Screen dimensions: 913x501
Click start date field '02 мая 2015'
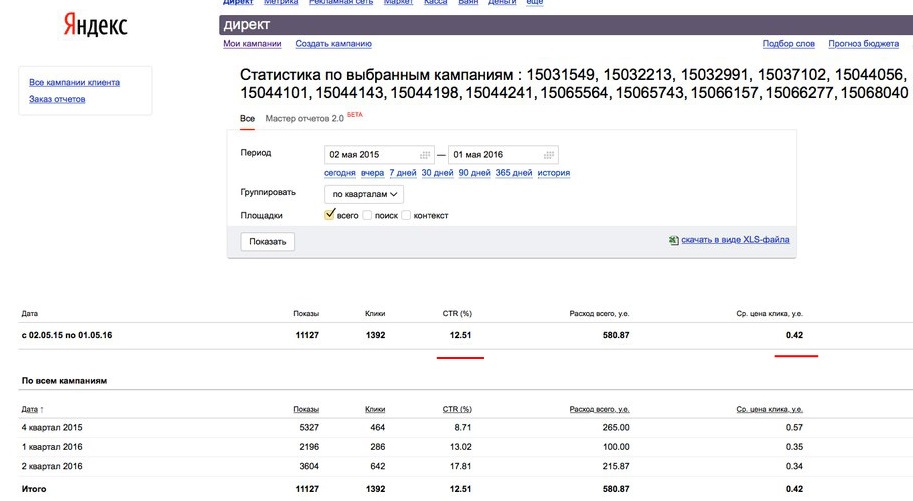[379, 155]
